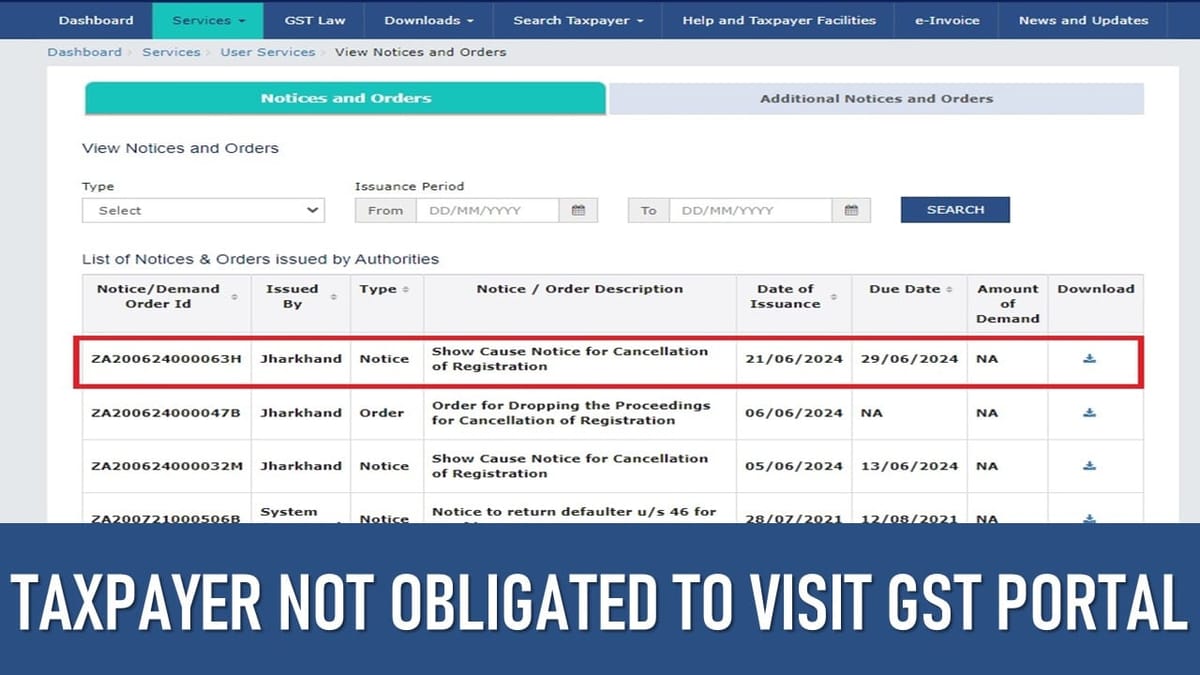1200x675 pixels.
Task: Expand the Services menu
Action: point(208,19)
